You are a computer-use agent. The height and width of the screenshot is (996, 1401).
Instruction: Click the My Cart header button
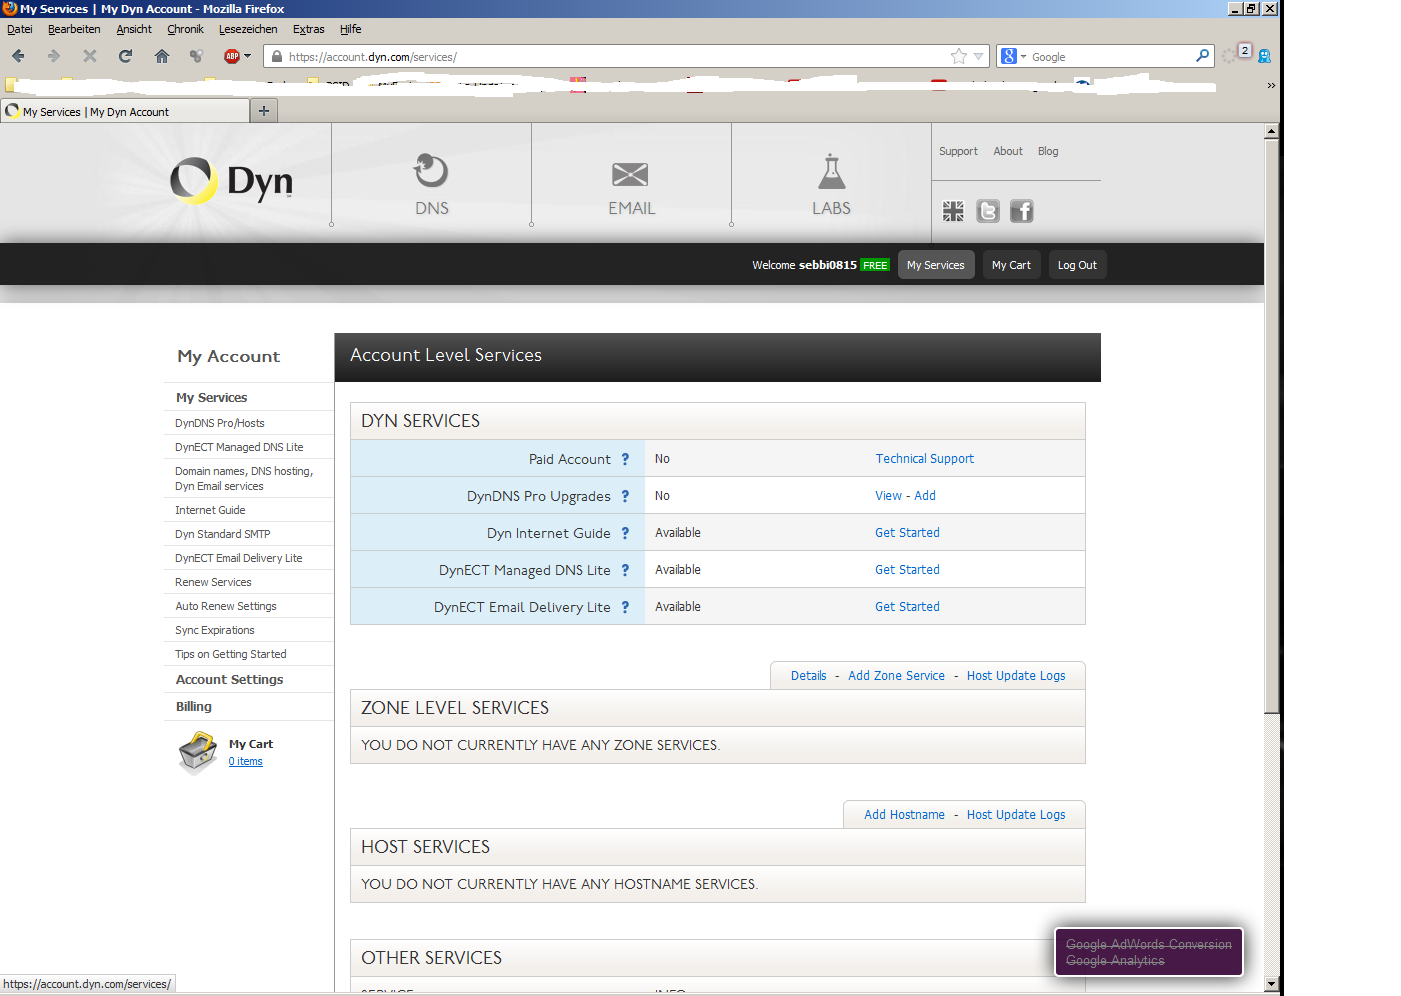click(1011, 265)
